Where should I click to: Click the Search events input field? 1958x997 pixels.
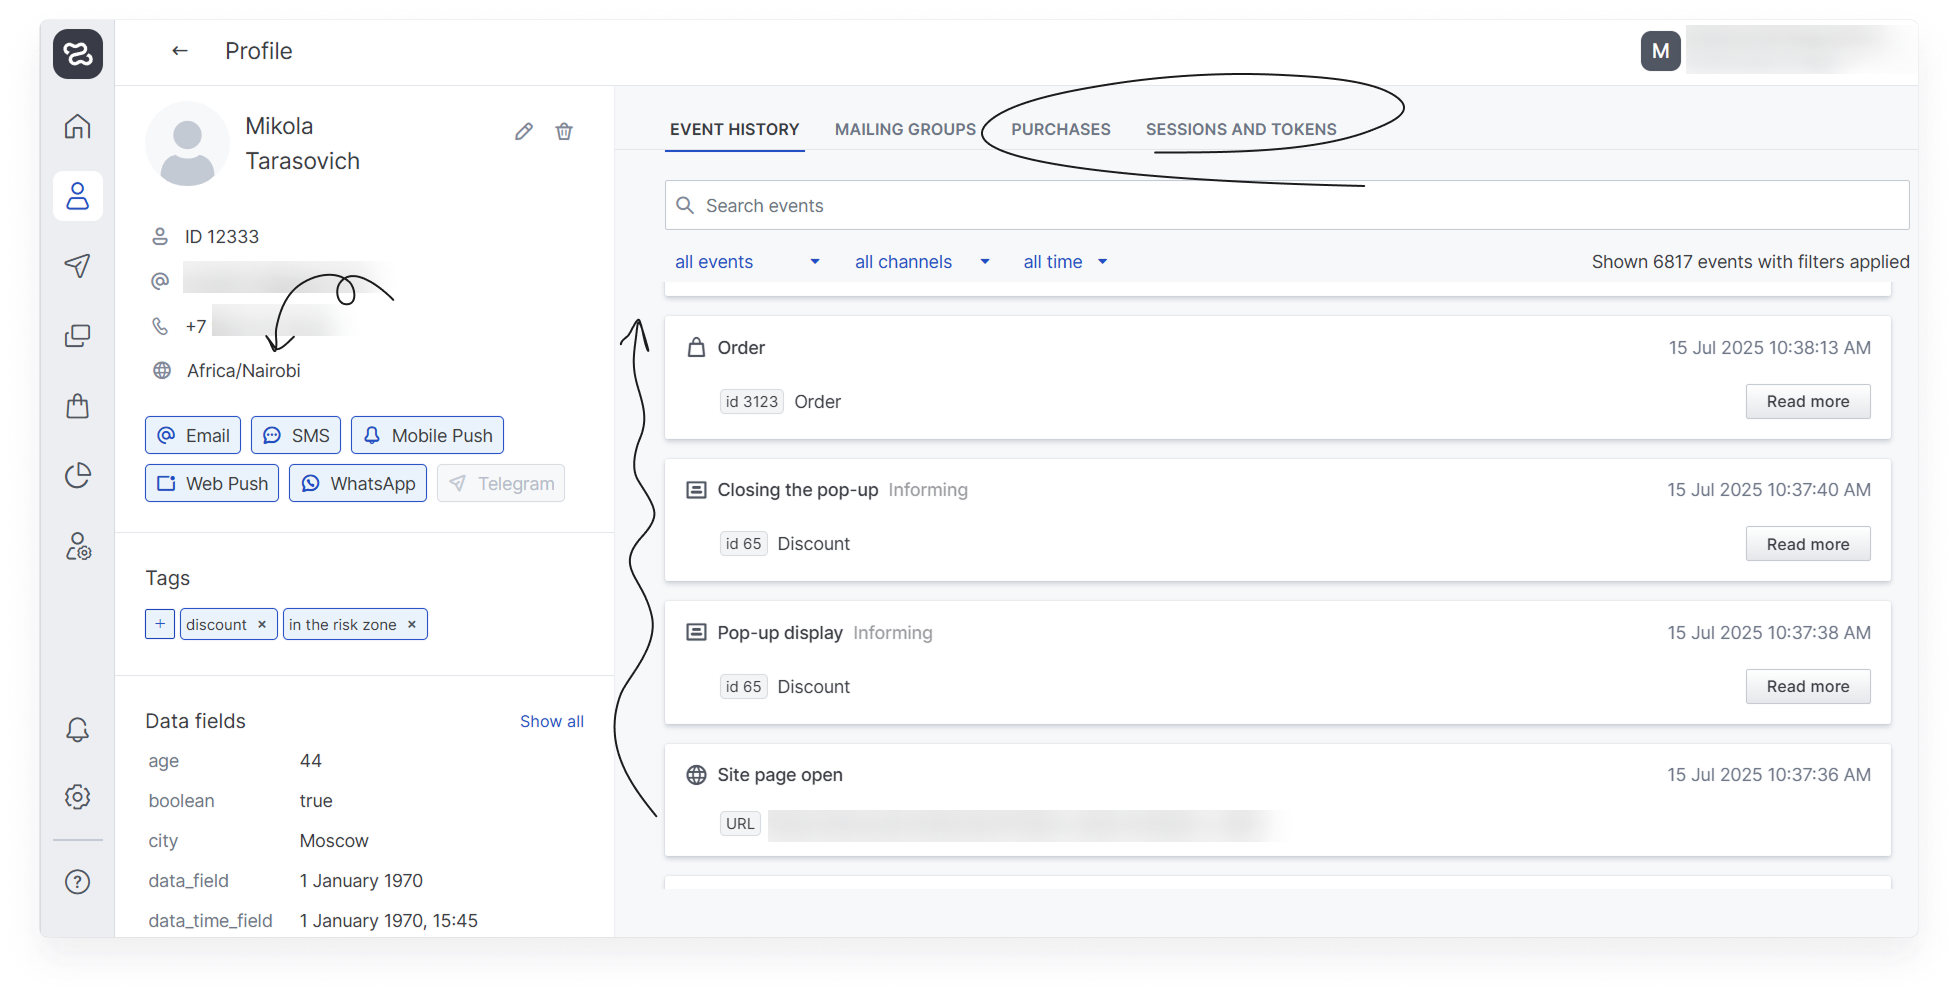click(x=1286, y=206)
